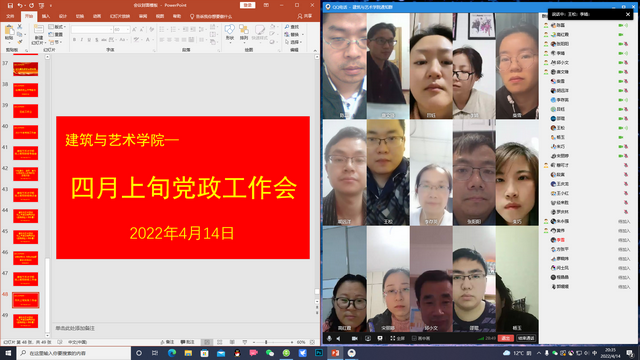640x360 pixels.
Task: Click the Arrange icon in drawing group
Action: [244, 32]
